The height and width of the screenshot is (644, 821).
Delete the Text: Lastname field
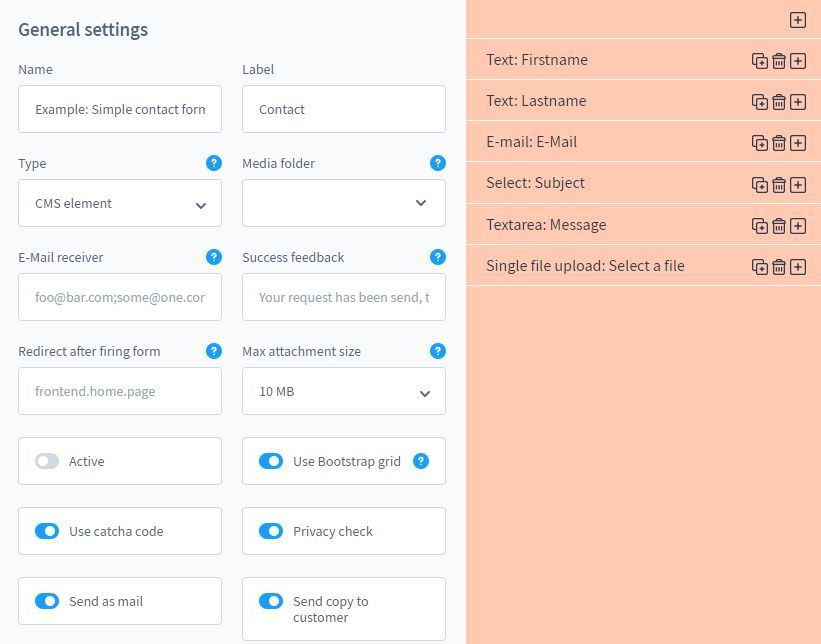(779, 102)
